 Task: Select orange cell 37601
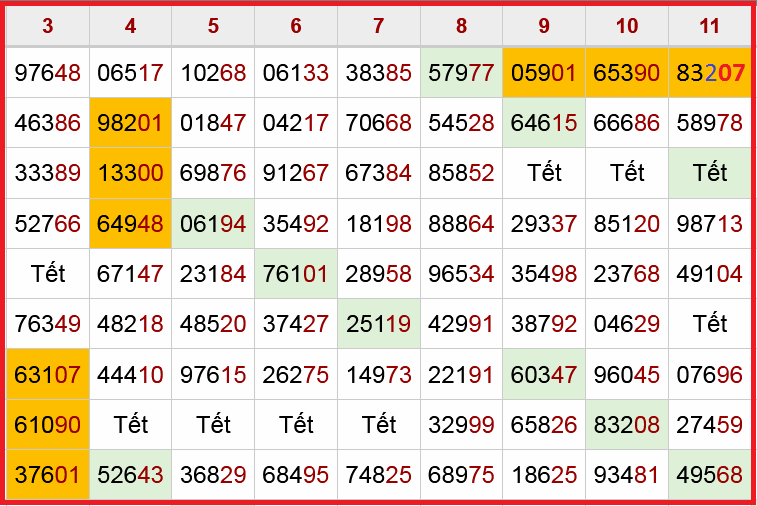point(47,475)
